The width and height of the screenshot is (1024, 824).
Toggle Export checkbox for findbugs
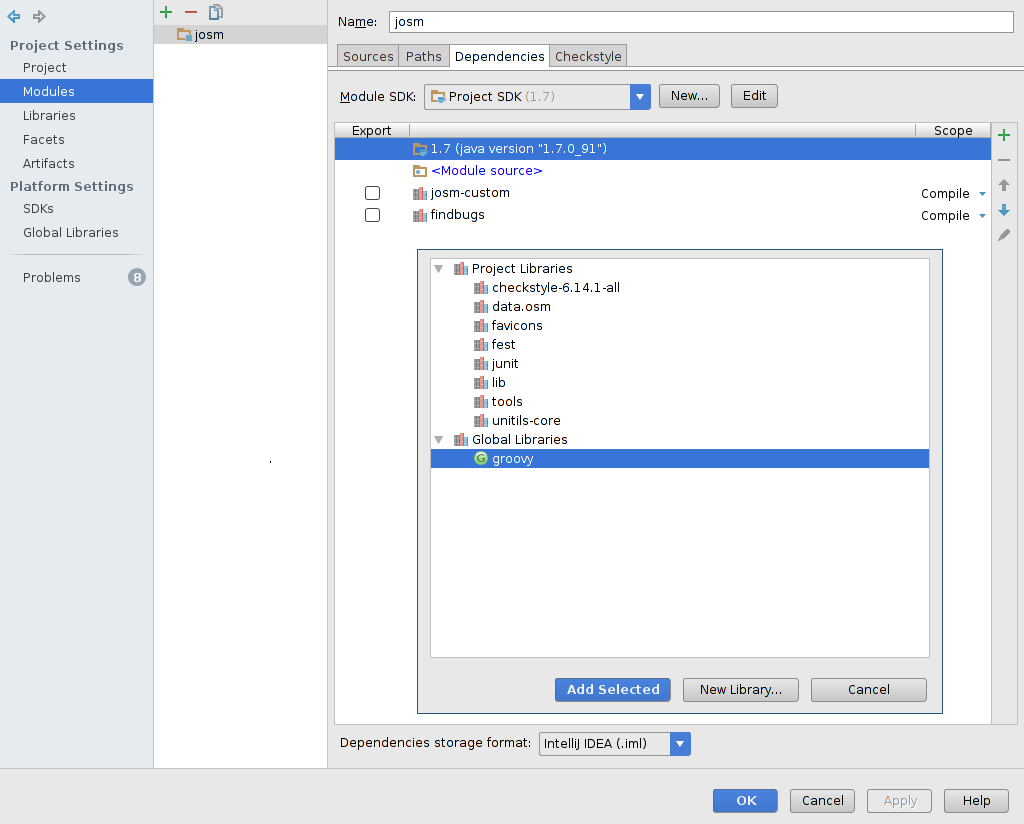(x=372, y=215)
